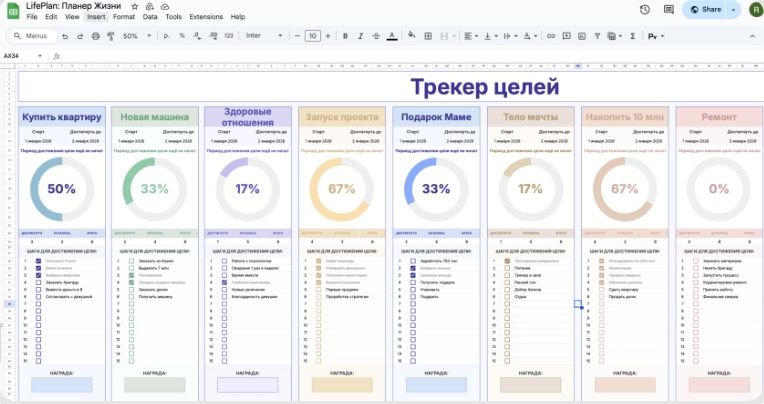Check step 2 in Тело мечты
764x404 pixels.
click(507, 268)
